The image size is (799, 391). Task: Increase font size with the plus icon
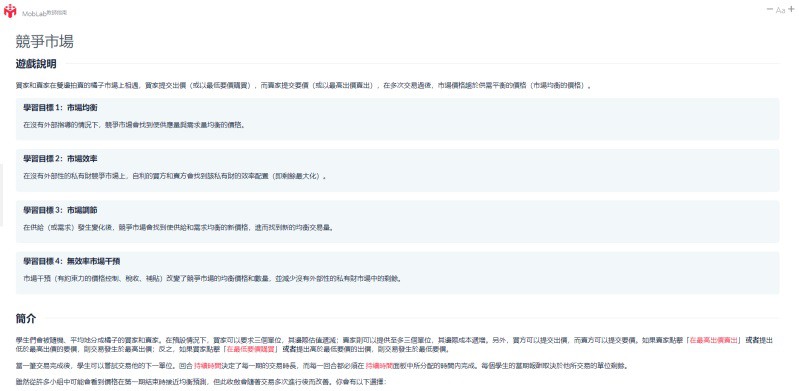pyautogui.click(x=791, y=9)
